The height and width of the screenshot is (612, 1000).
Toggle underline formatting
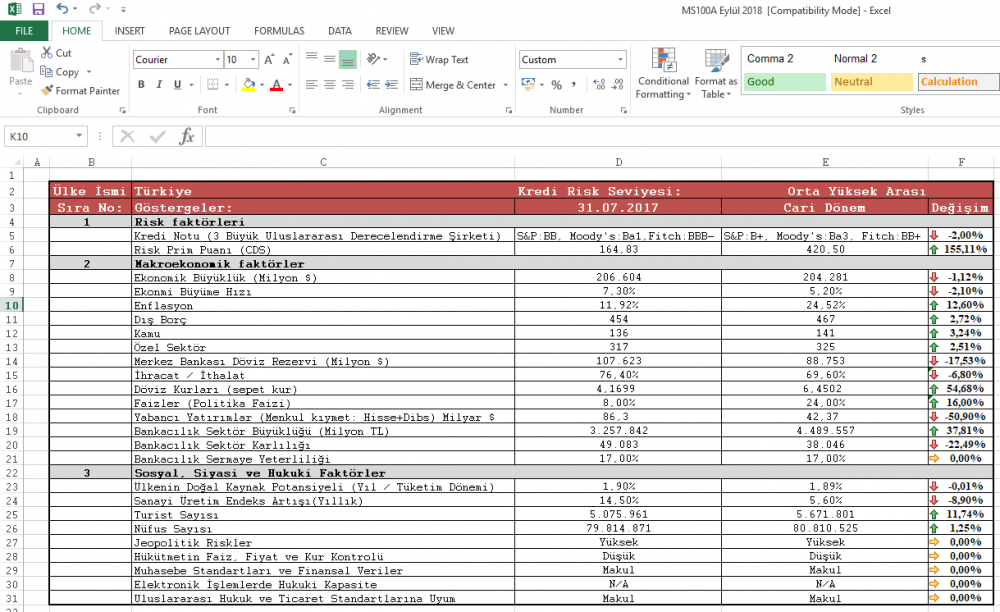coord(177,85)
